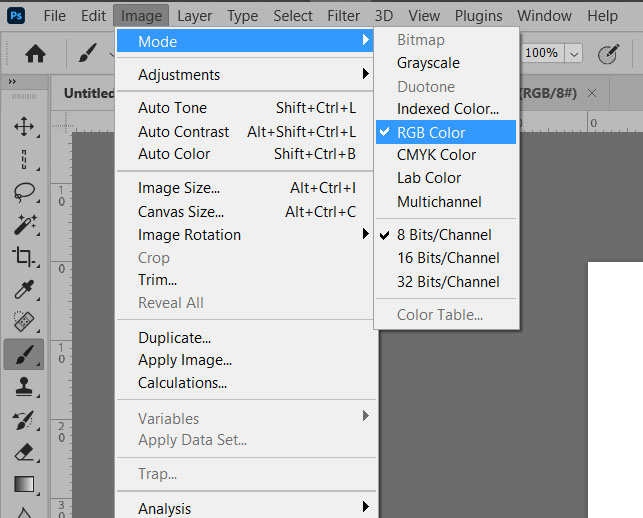
Task: Set depth to 32 Bits/Channel
Action: (446, 282)
